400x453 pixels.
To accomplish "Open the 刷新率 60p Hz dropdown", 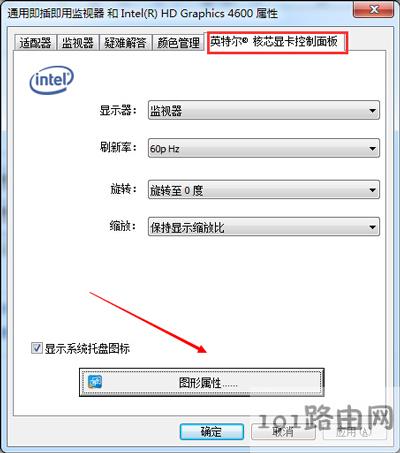I will point(264,148).
